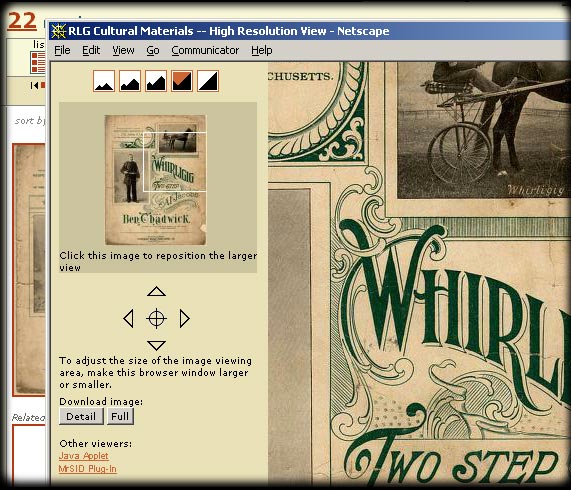Open the View menu
571x490 pixels.
(123, 50)
